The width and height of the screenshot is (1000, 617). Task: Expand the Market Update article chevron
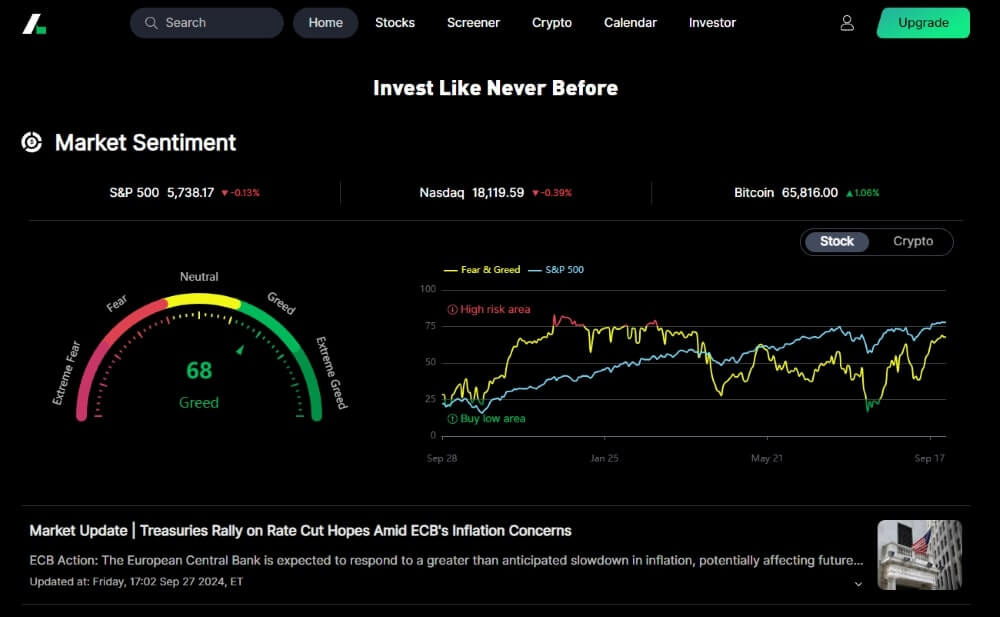coord(858,584)
